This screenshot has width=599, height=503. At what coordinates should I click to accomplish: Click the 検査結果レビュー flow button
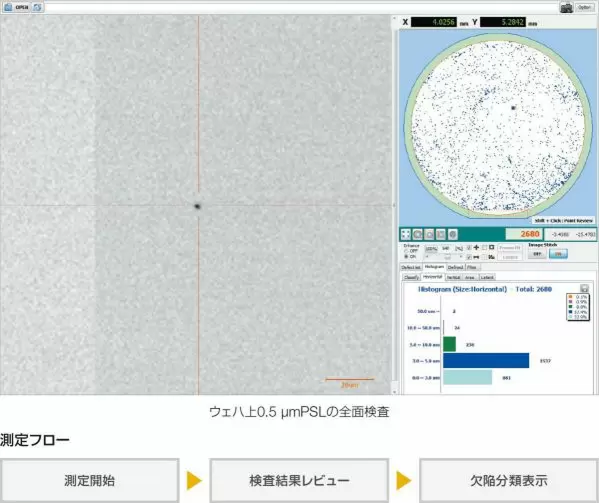click(x=299, y=480)
